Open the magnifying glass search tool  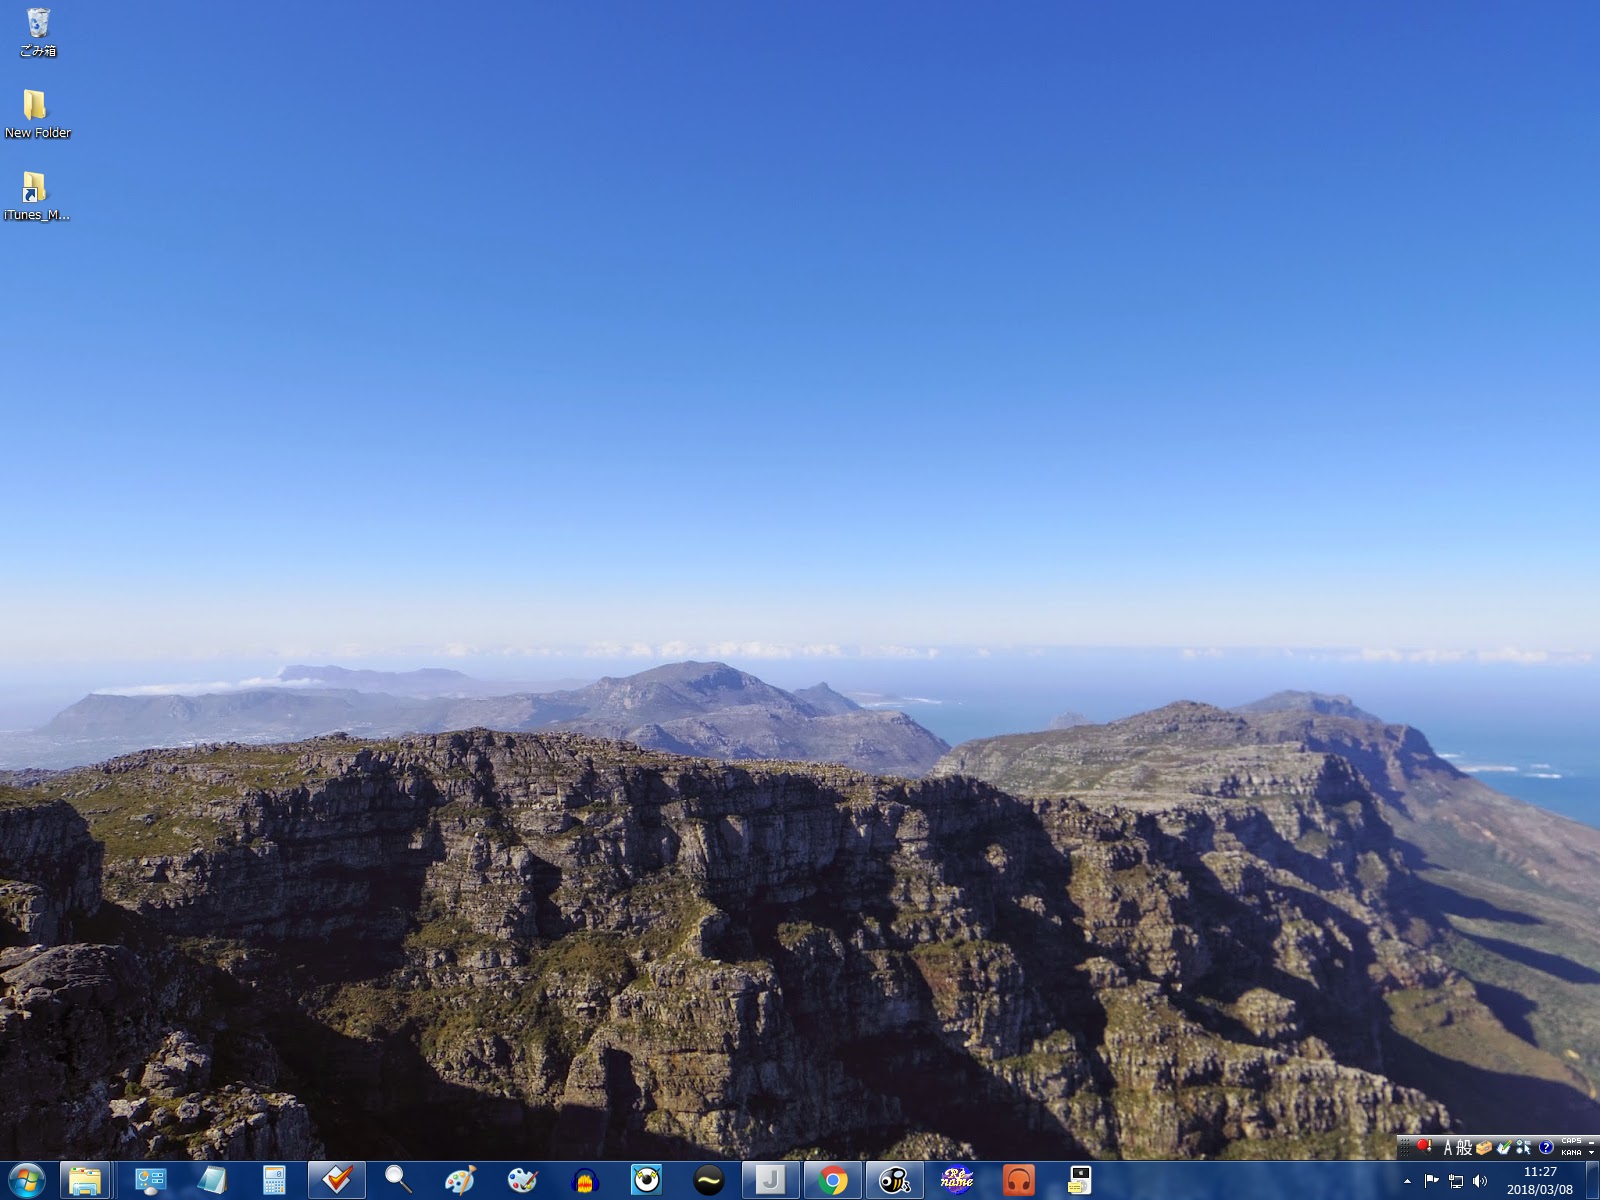399,1181
